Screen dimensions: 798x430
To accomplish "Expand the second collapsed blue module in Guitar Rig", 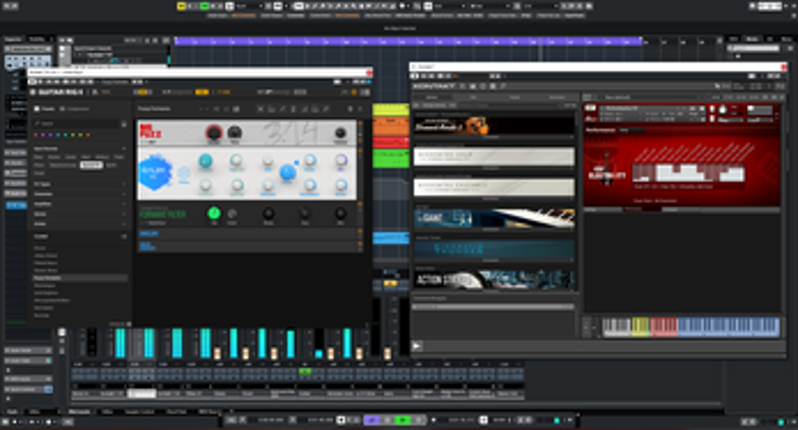I will click(247, 246).
